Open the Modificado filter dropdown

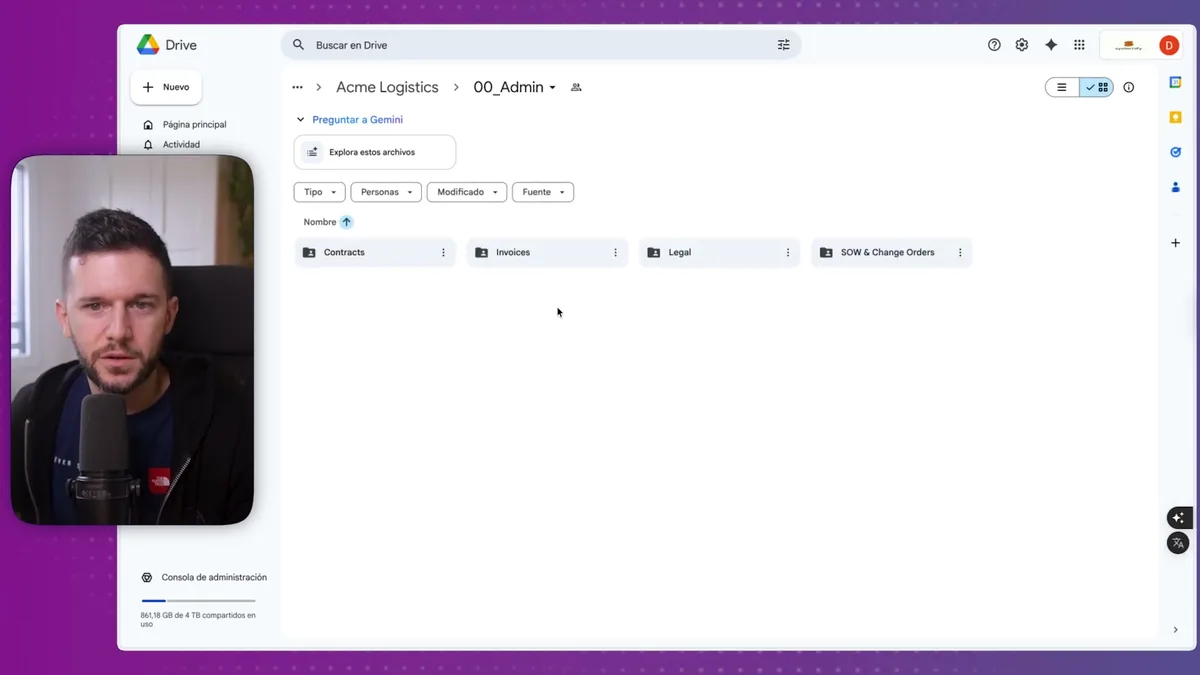click(x=466, y=191)
